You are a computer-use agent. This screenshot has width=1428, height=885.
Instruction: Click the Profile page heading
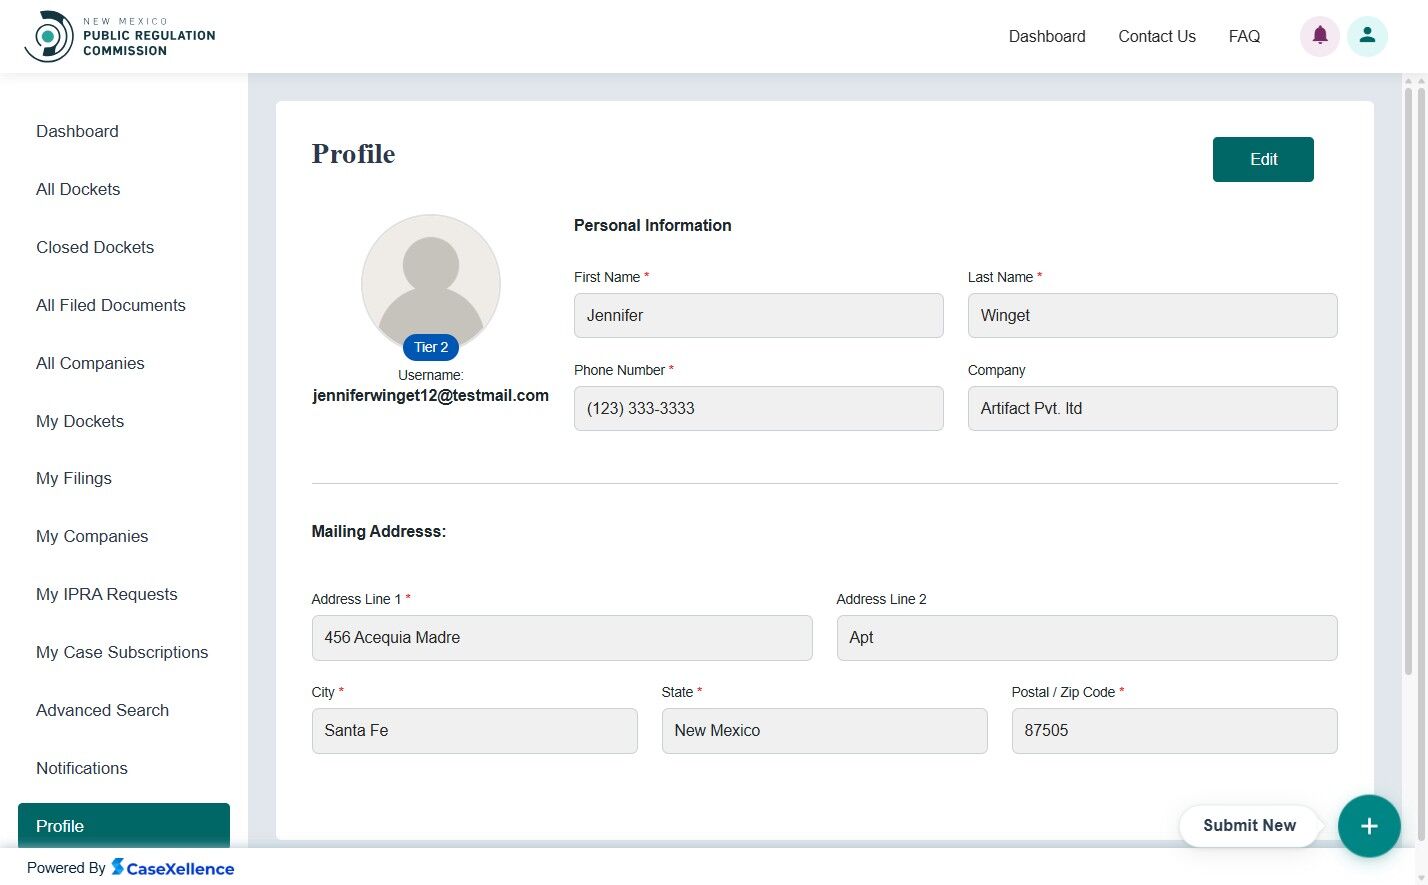point(353,154)
